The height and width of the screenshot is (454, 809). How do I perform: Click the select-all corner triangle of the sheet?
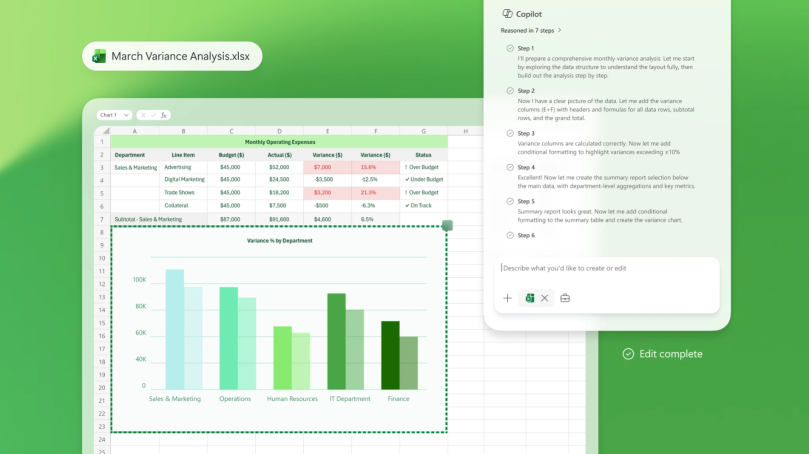(106, 131)
